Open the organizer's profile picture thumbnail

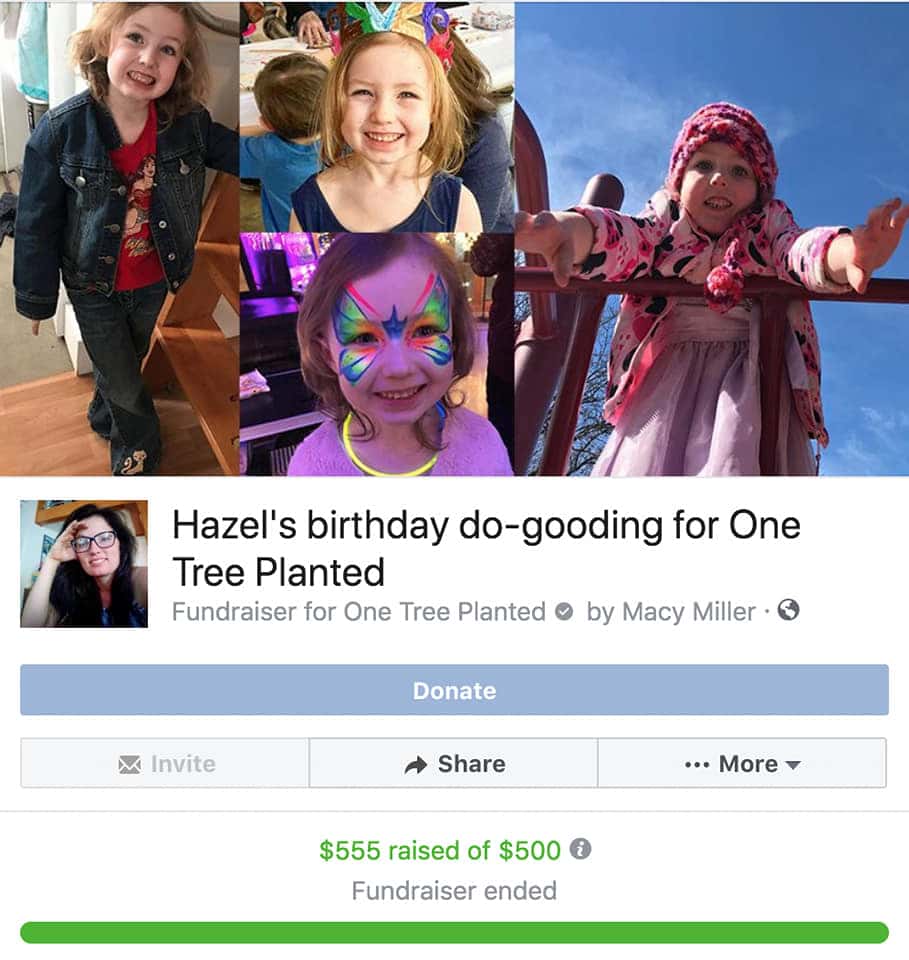coord(84,564)
